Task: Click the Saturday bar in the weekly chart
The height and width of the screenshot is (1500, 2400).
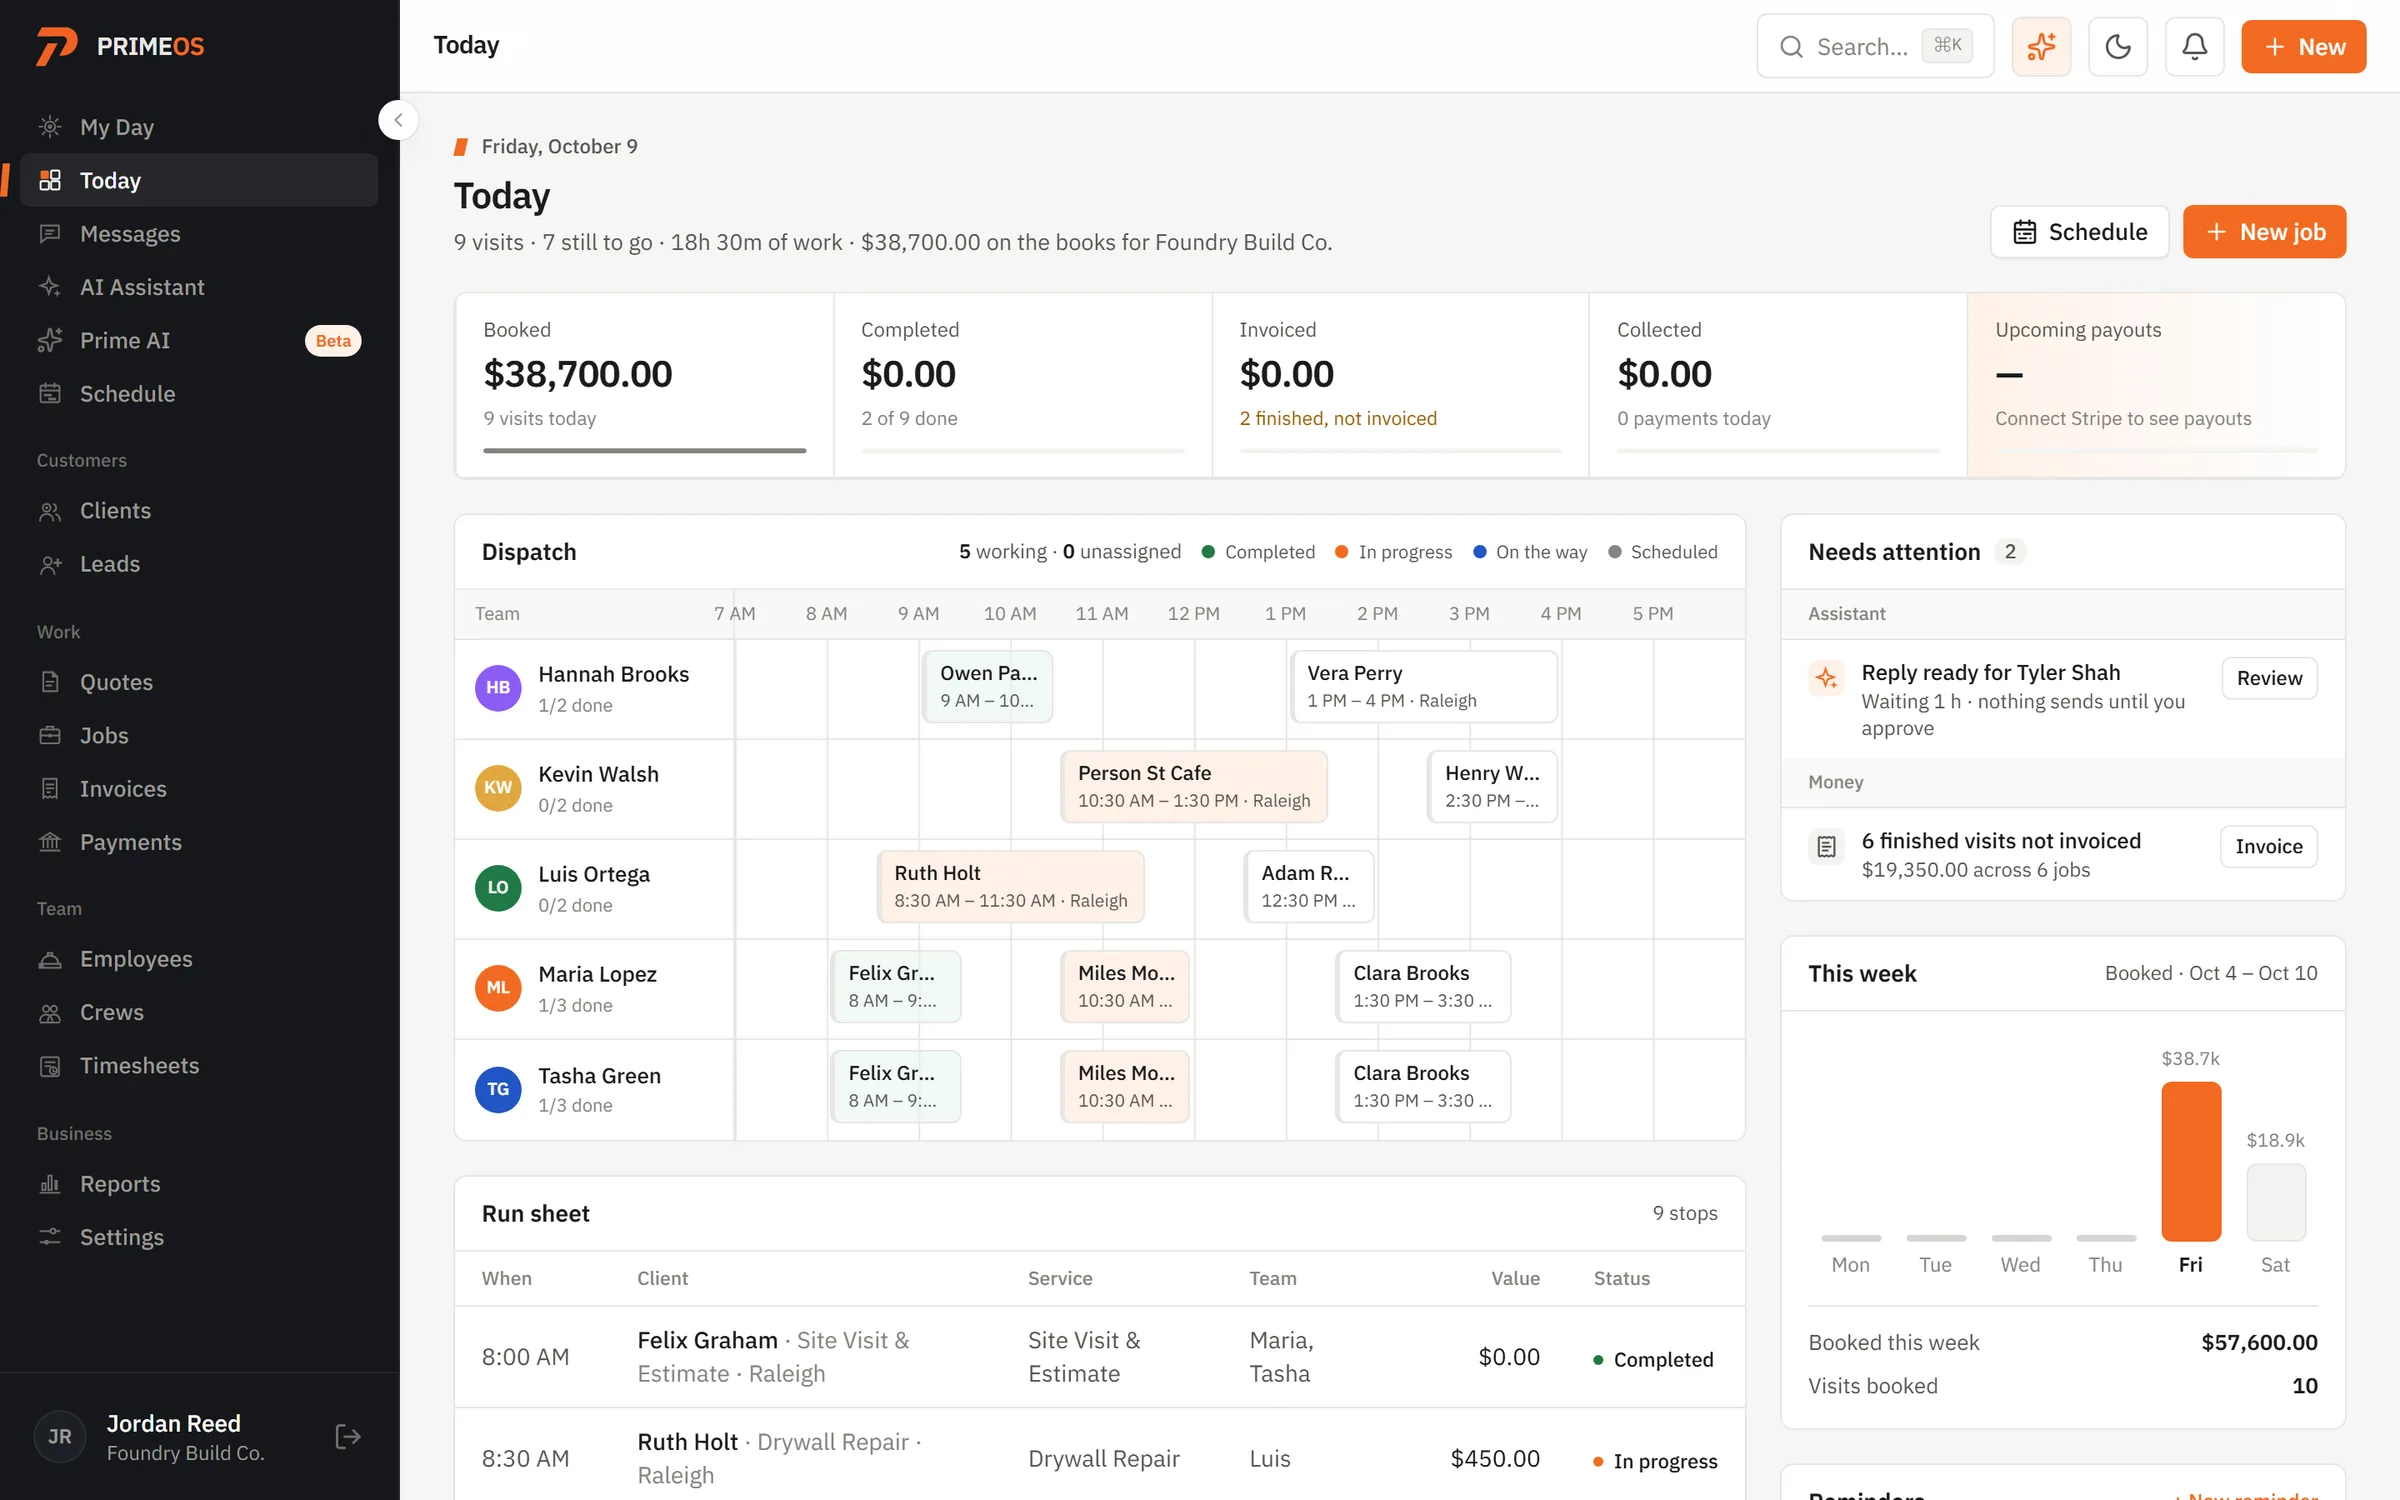Action: [2276, 1202]
